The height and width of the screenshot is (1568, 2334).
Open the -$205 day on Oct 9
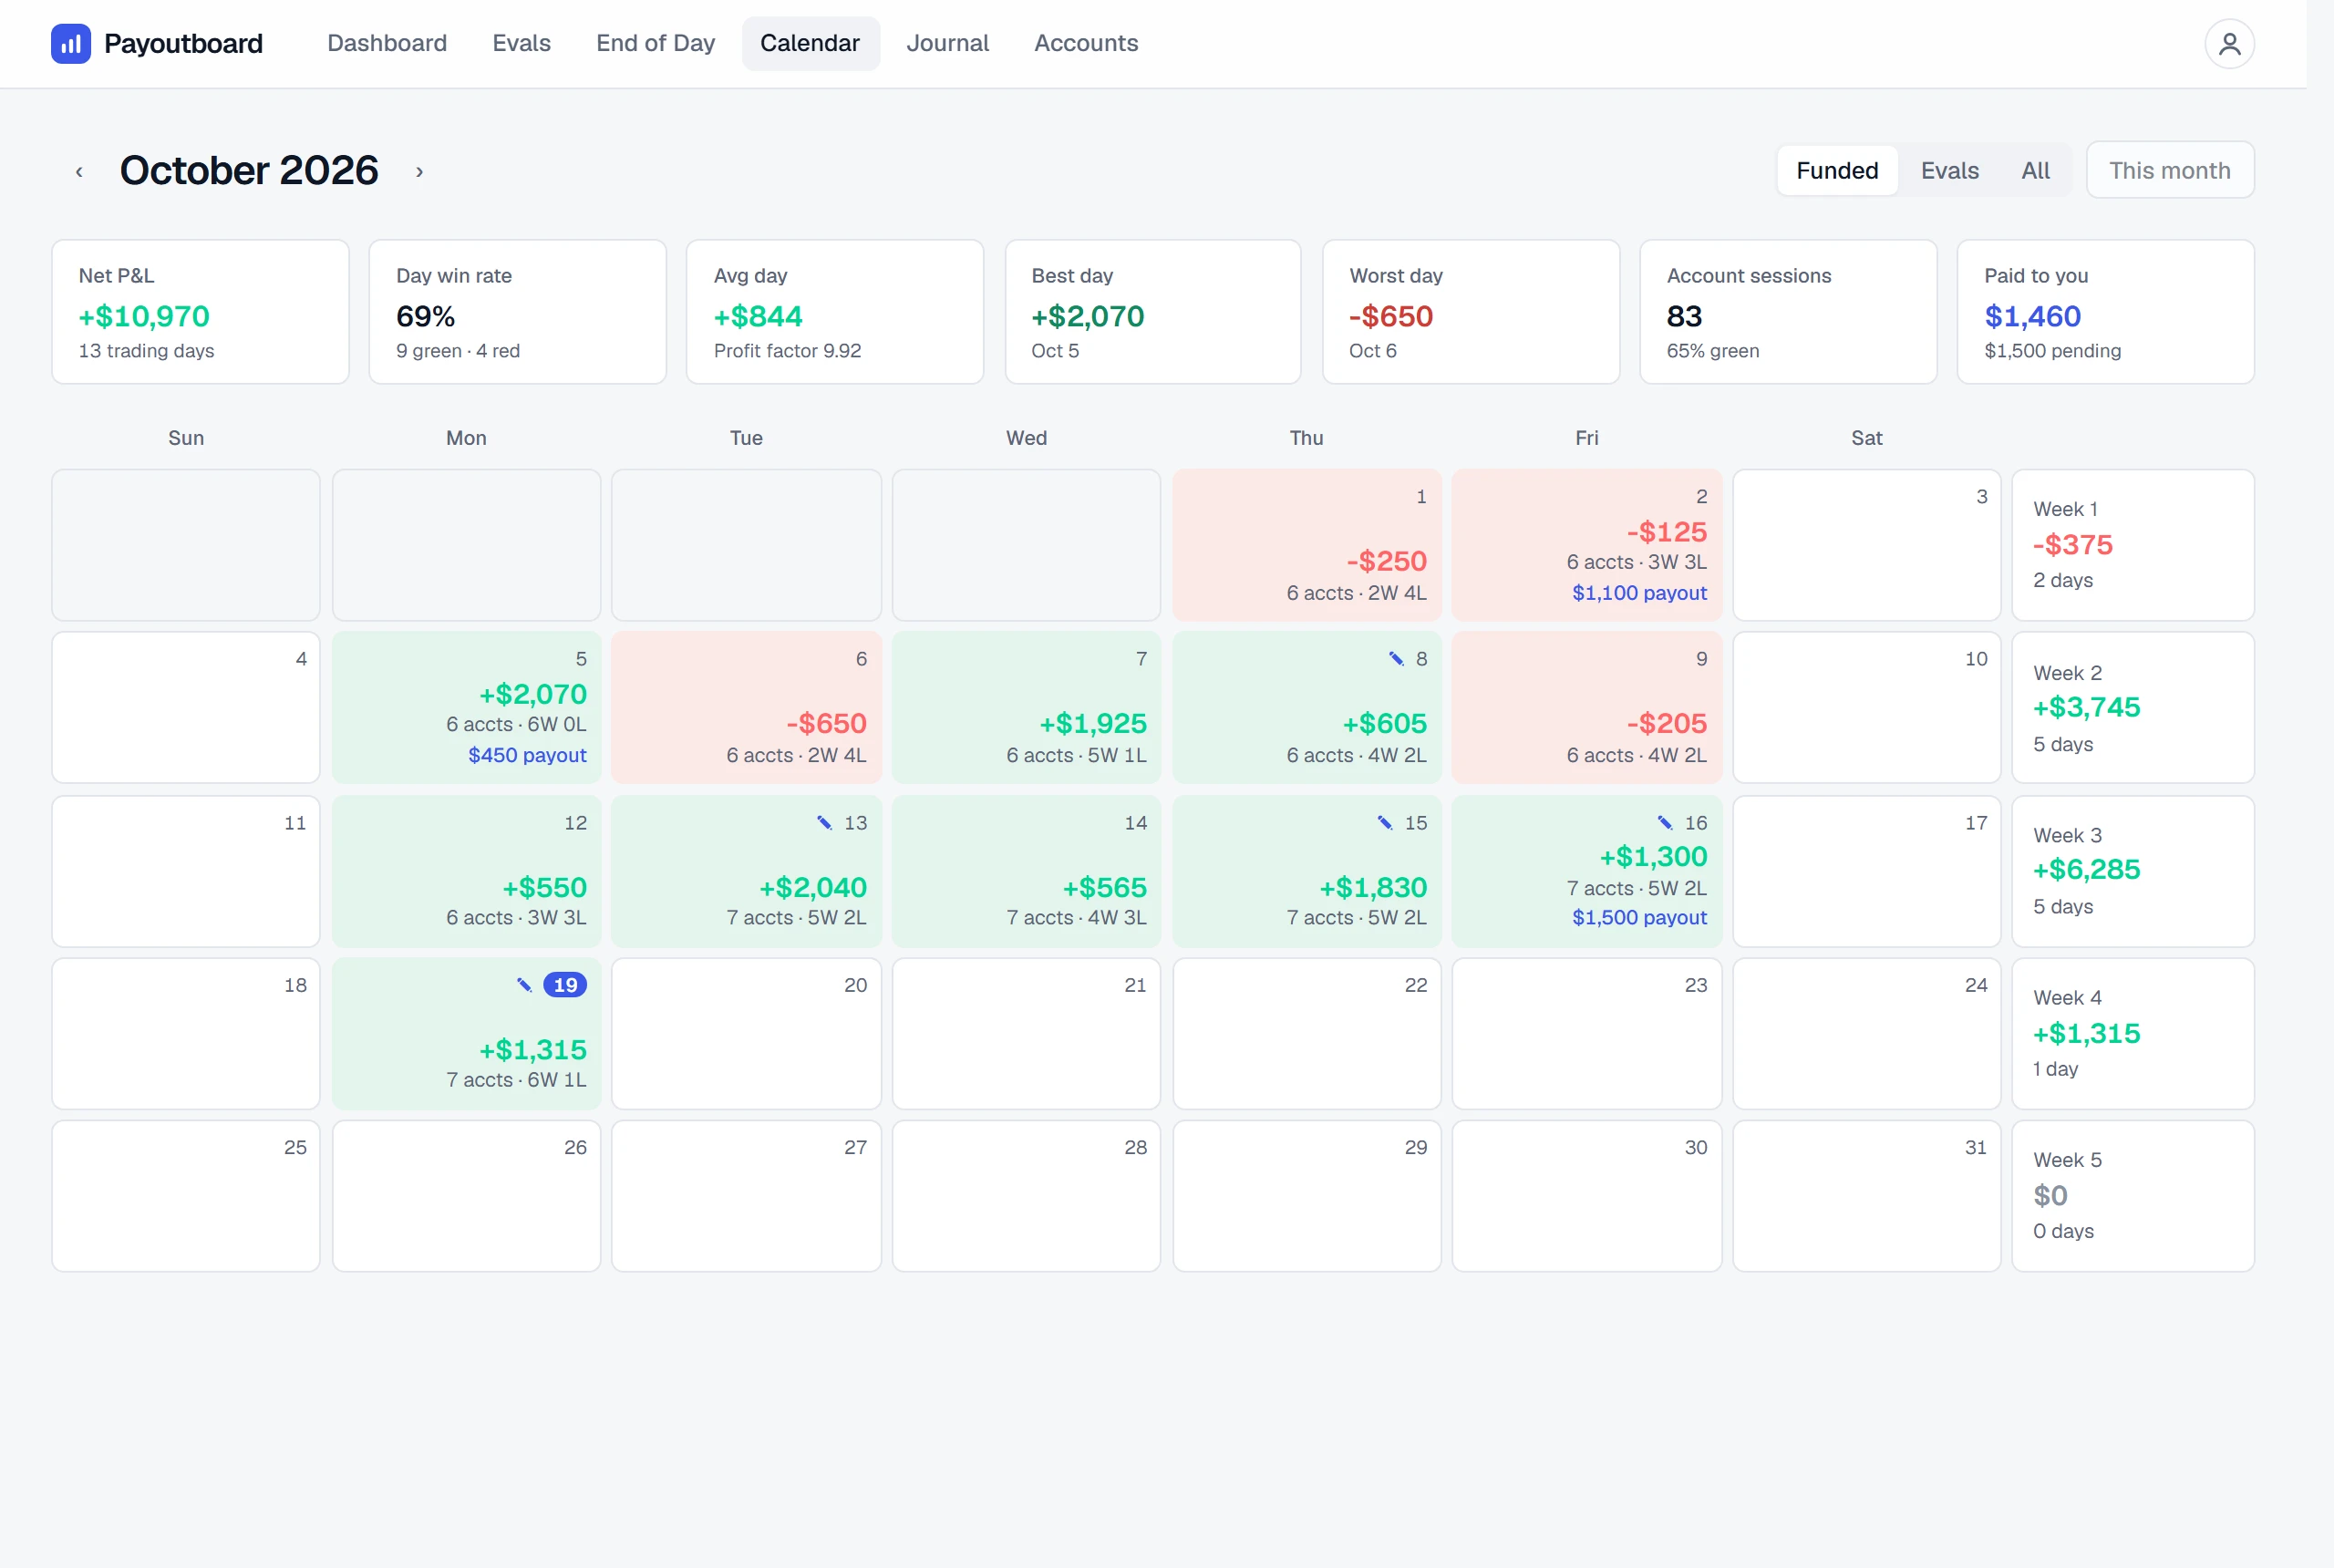tap(1586, 707)
